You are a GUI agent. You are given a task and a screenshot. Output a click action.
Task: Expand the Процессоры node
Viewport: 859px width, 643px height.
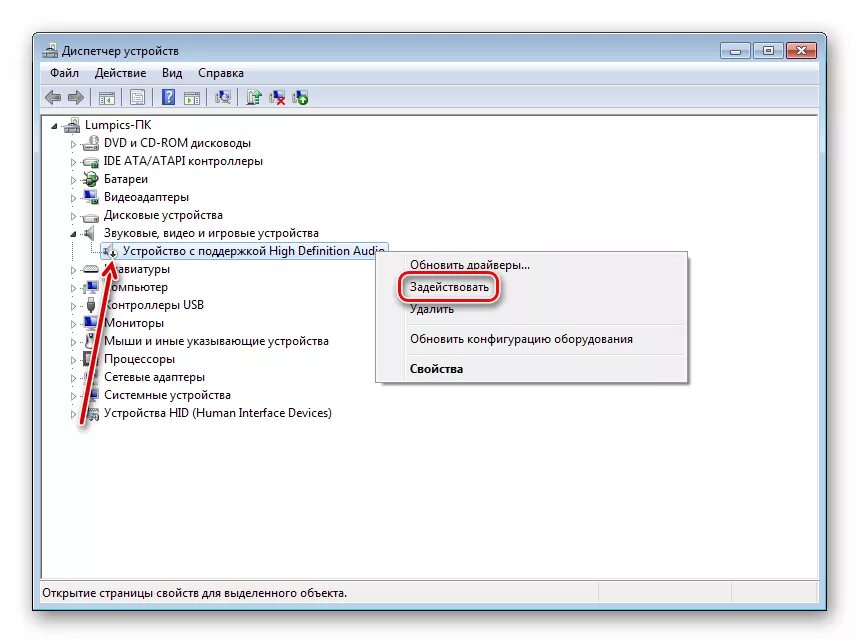pos(73,360)
